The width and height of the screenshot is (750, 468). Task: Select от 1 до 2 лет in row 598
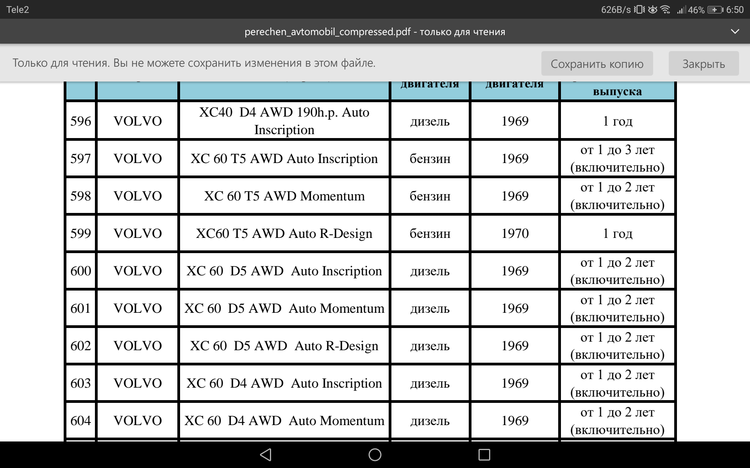(617, 196)
